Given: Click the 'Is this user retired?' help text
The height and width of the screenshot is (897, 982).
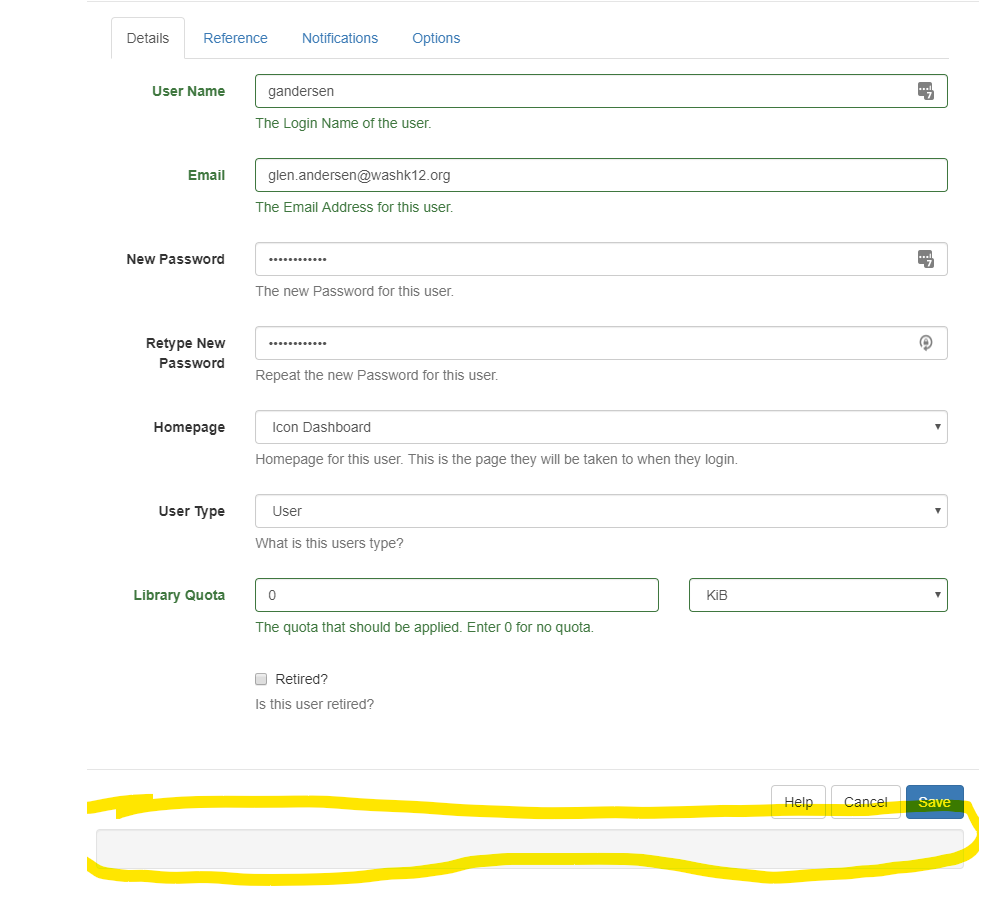Looking at the screenshot, I should 314,704.
